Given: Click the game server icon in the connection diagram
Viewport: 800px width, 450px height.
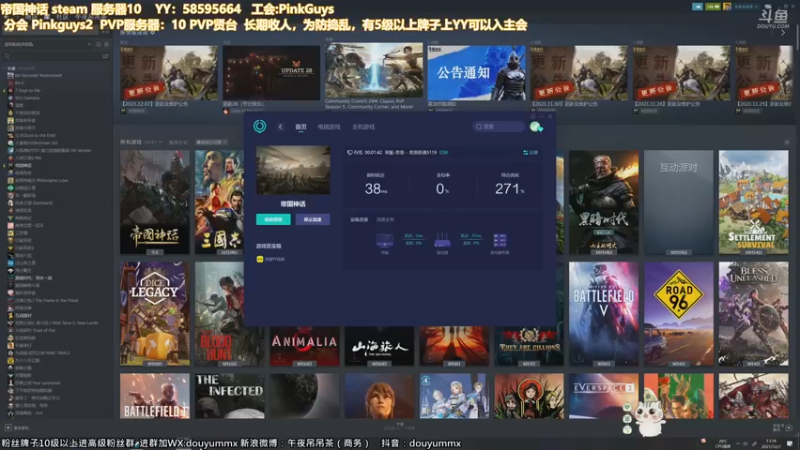Looking at the screenshot, I should (499, 240).
